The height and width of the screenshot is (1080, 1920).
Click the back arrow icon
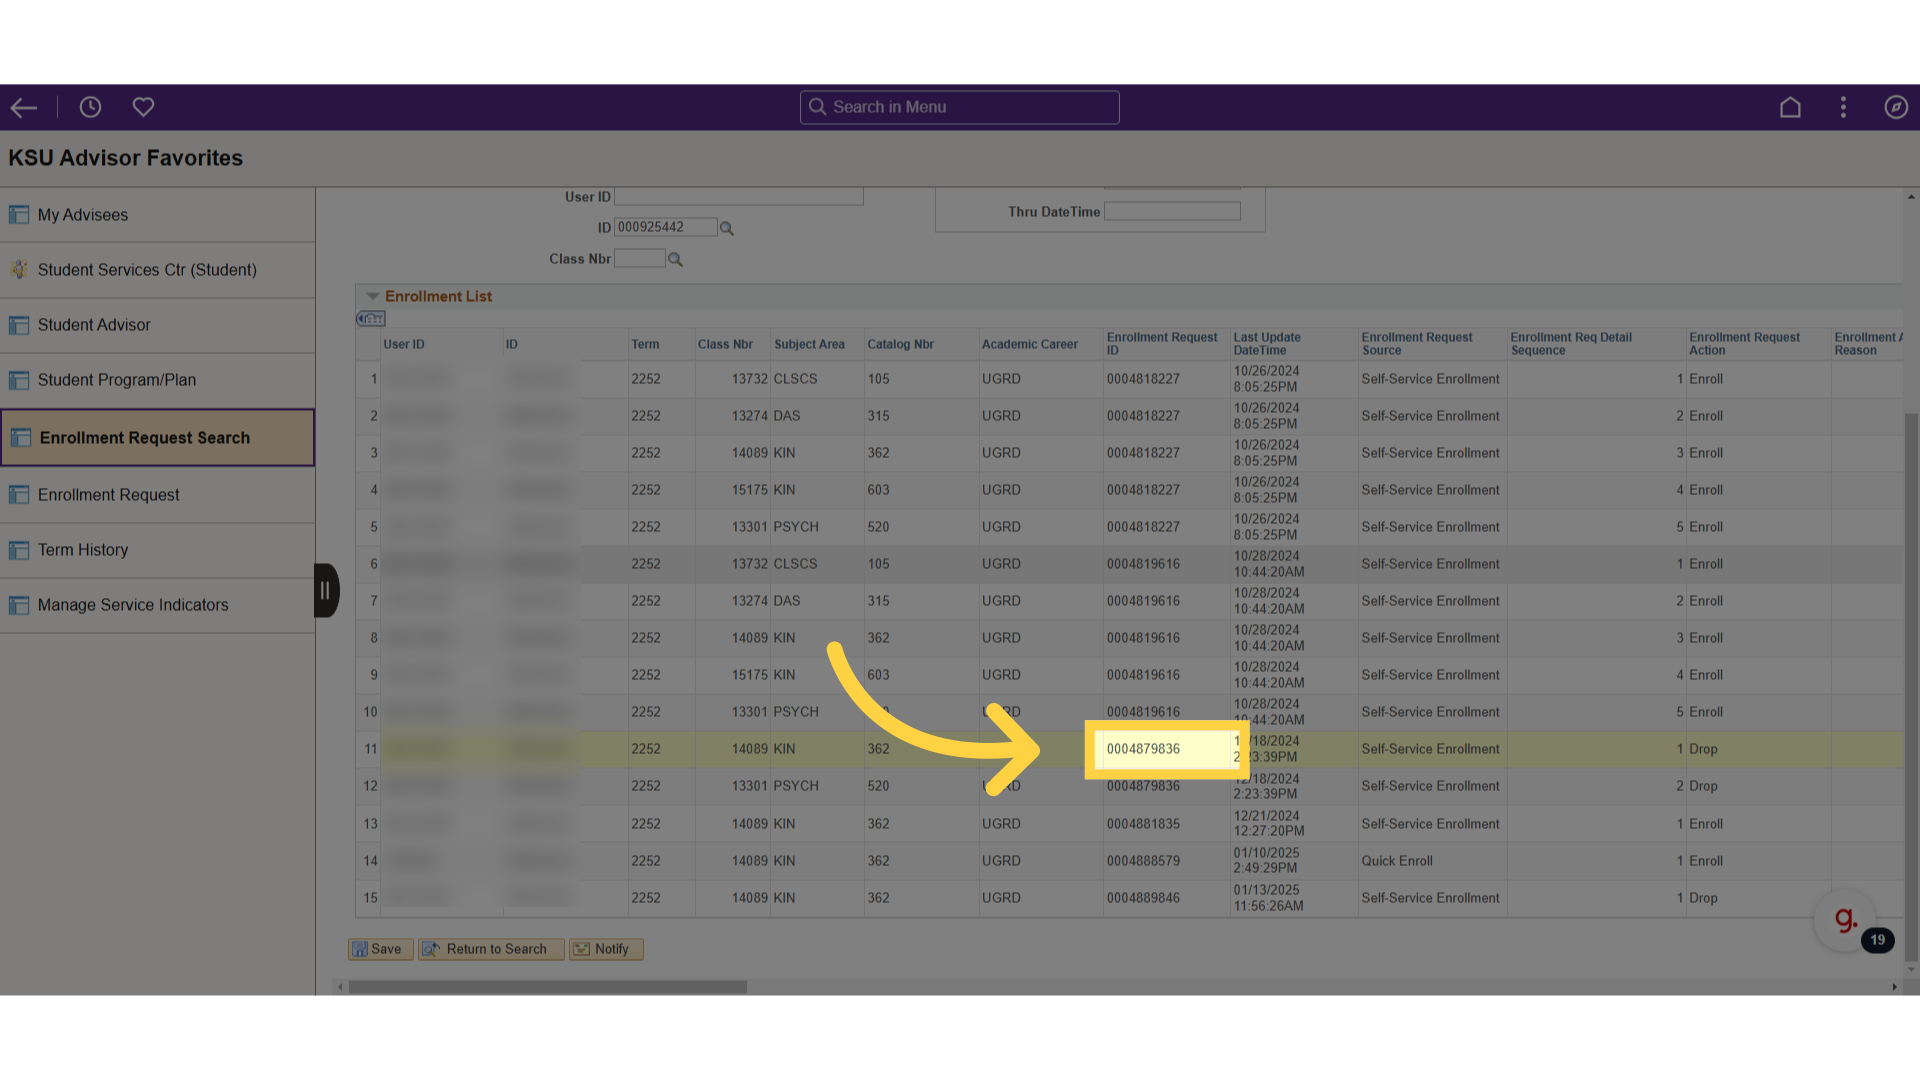pyautogui.click(x=24, y=107)
